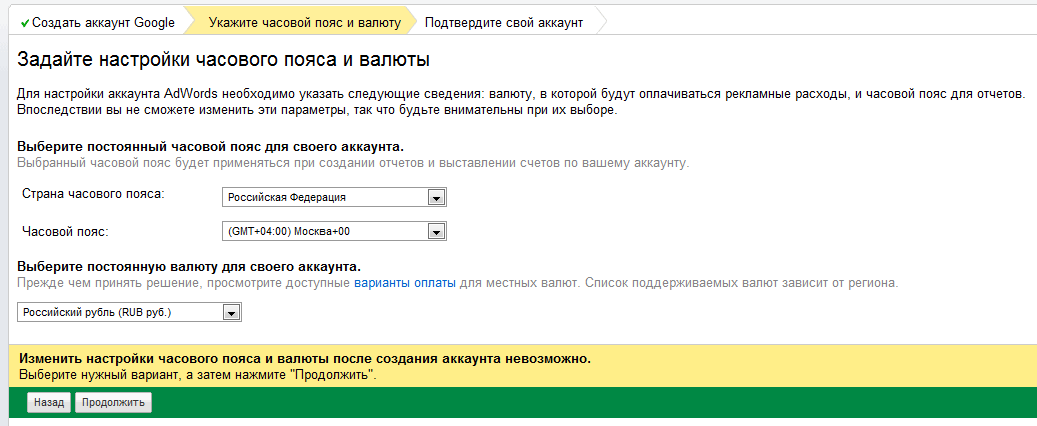Viewport: 1037px width, 426px height.
Task: Click the arrow on the country dropdown
Action: (x=435, y=197)
